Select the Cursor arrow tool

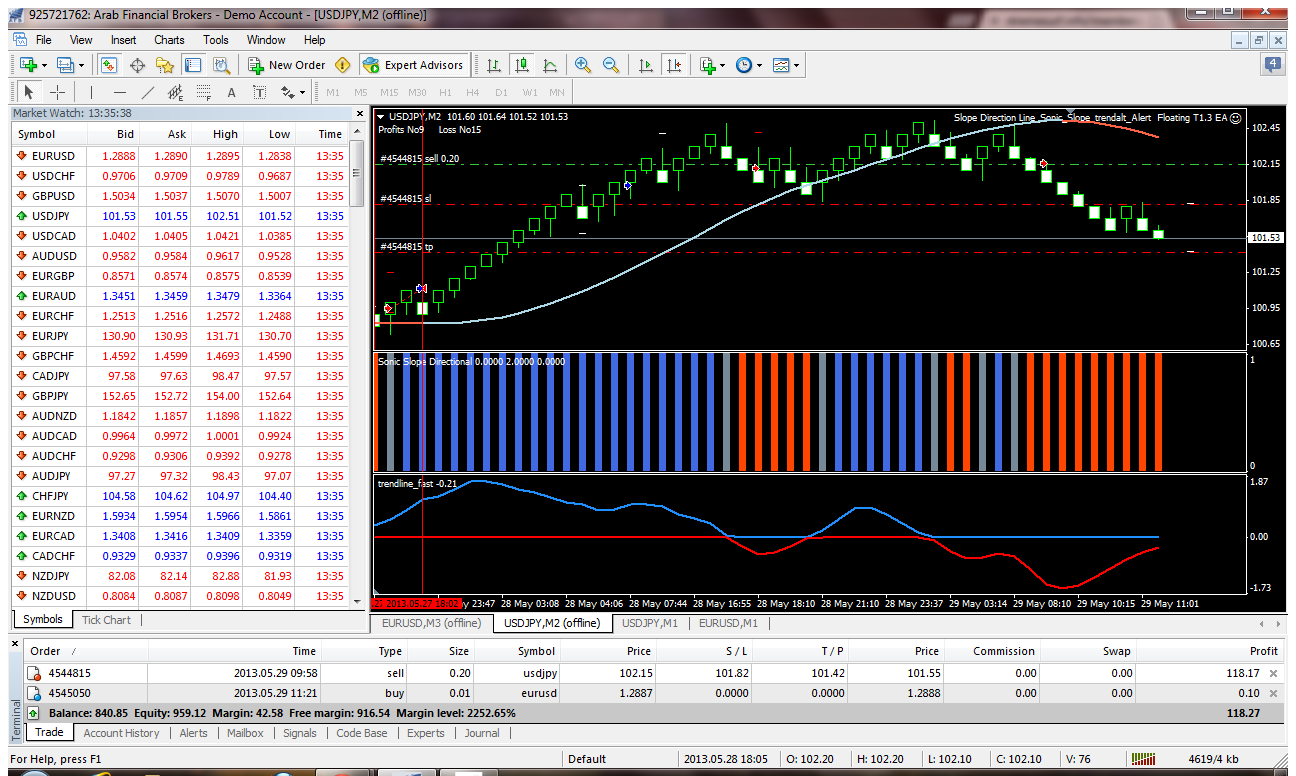(29, 92)
